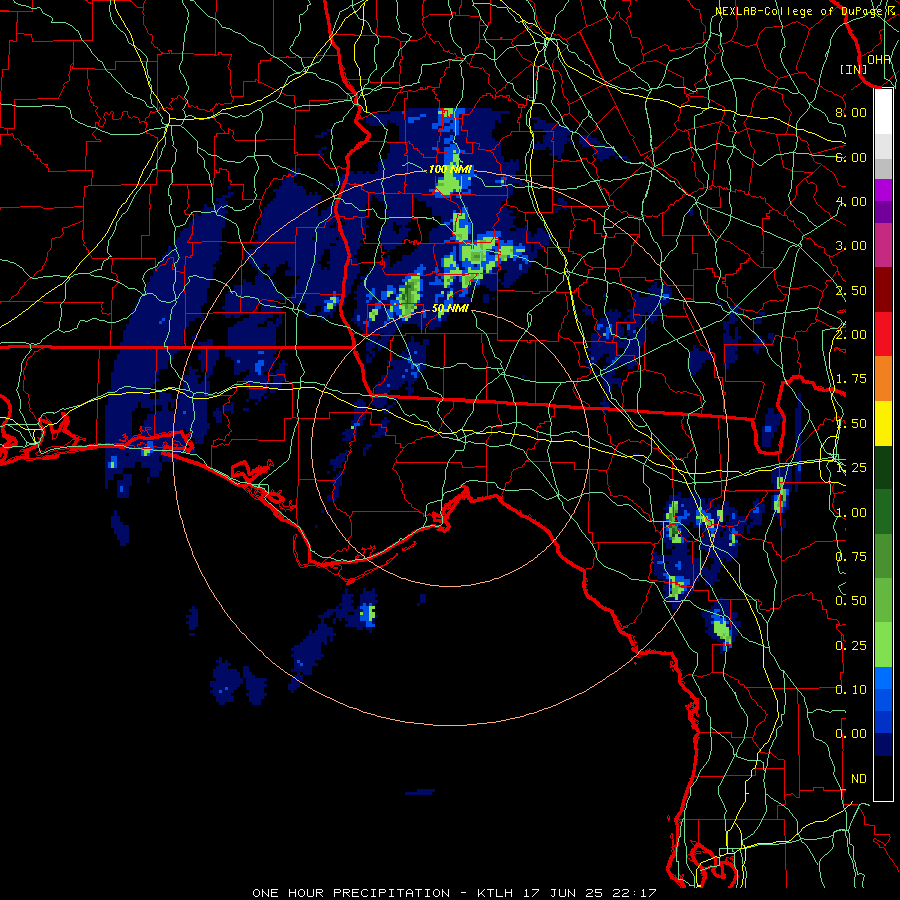This screenshot has width=900, height=900.
Task: Select the 6.00 inch scale value
Action: [851, 157]
